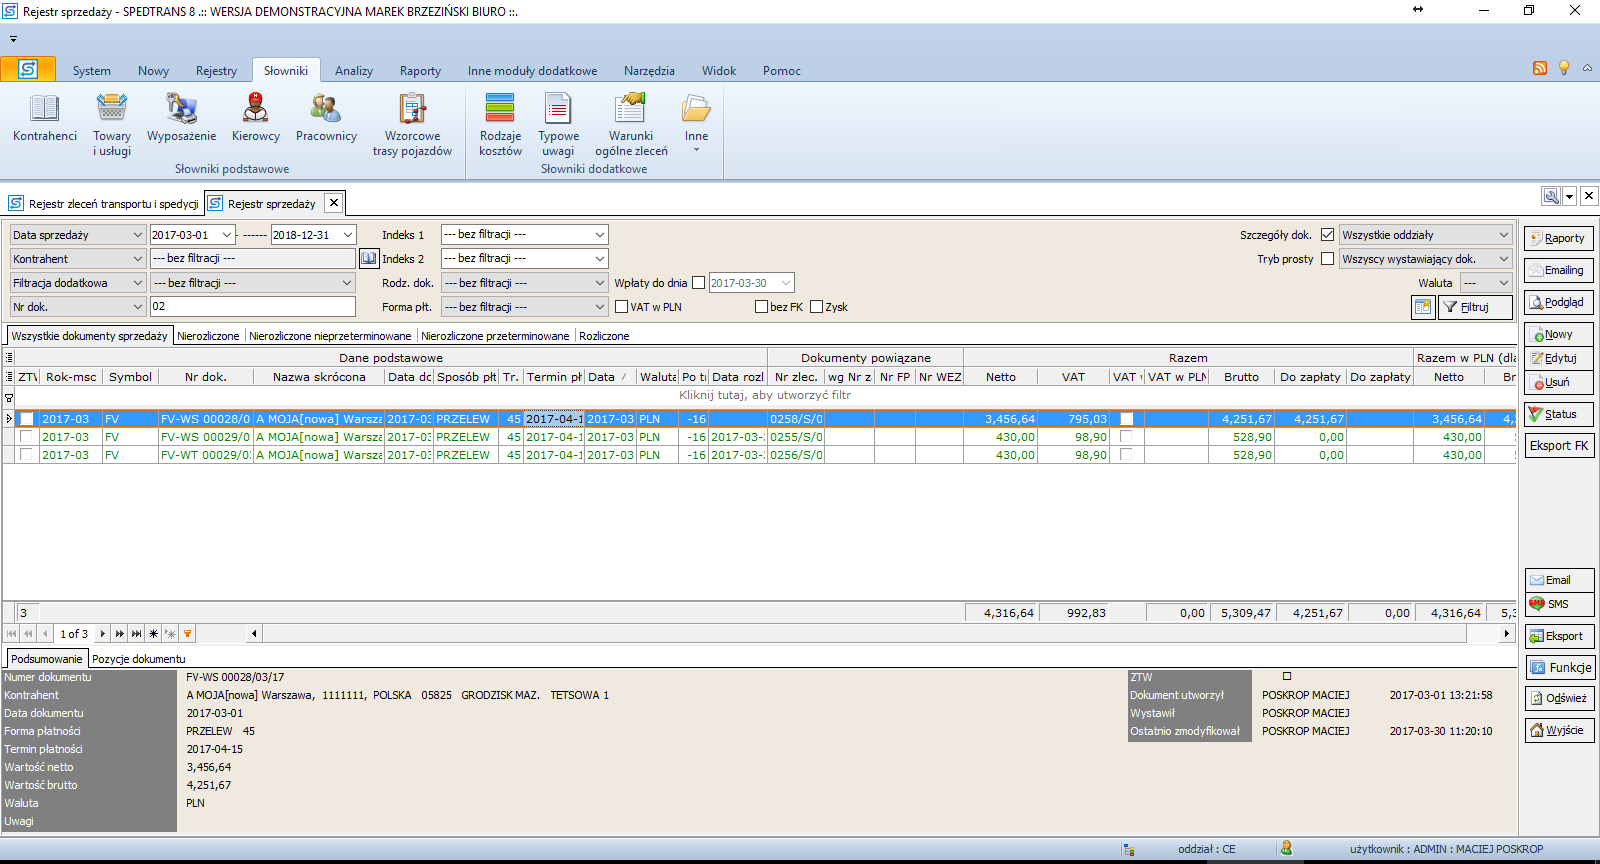Uncheck Szczegóły dok. checkbox

(x=1327, y=235)
